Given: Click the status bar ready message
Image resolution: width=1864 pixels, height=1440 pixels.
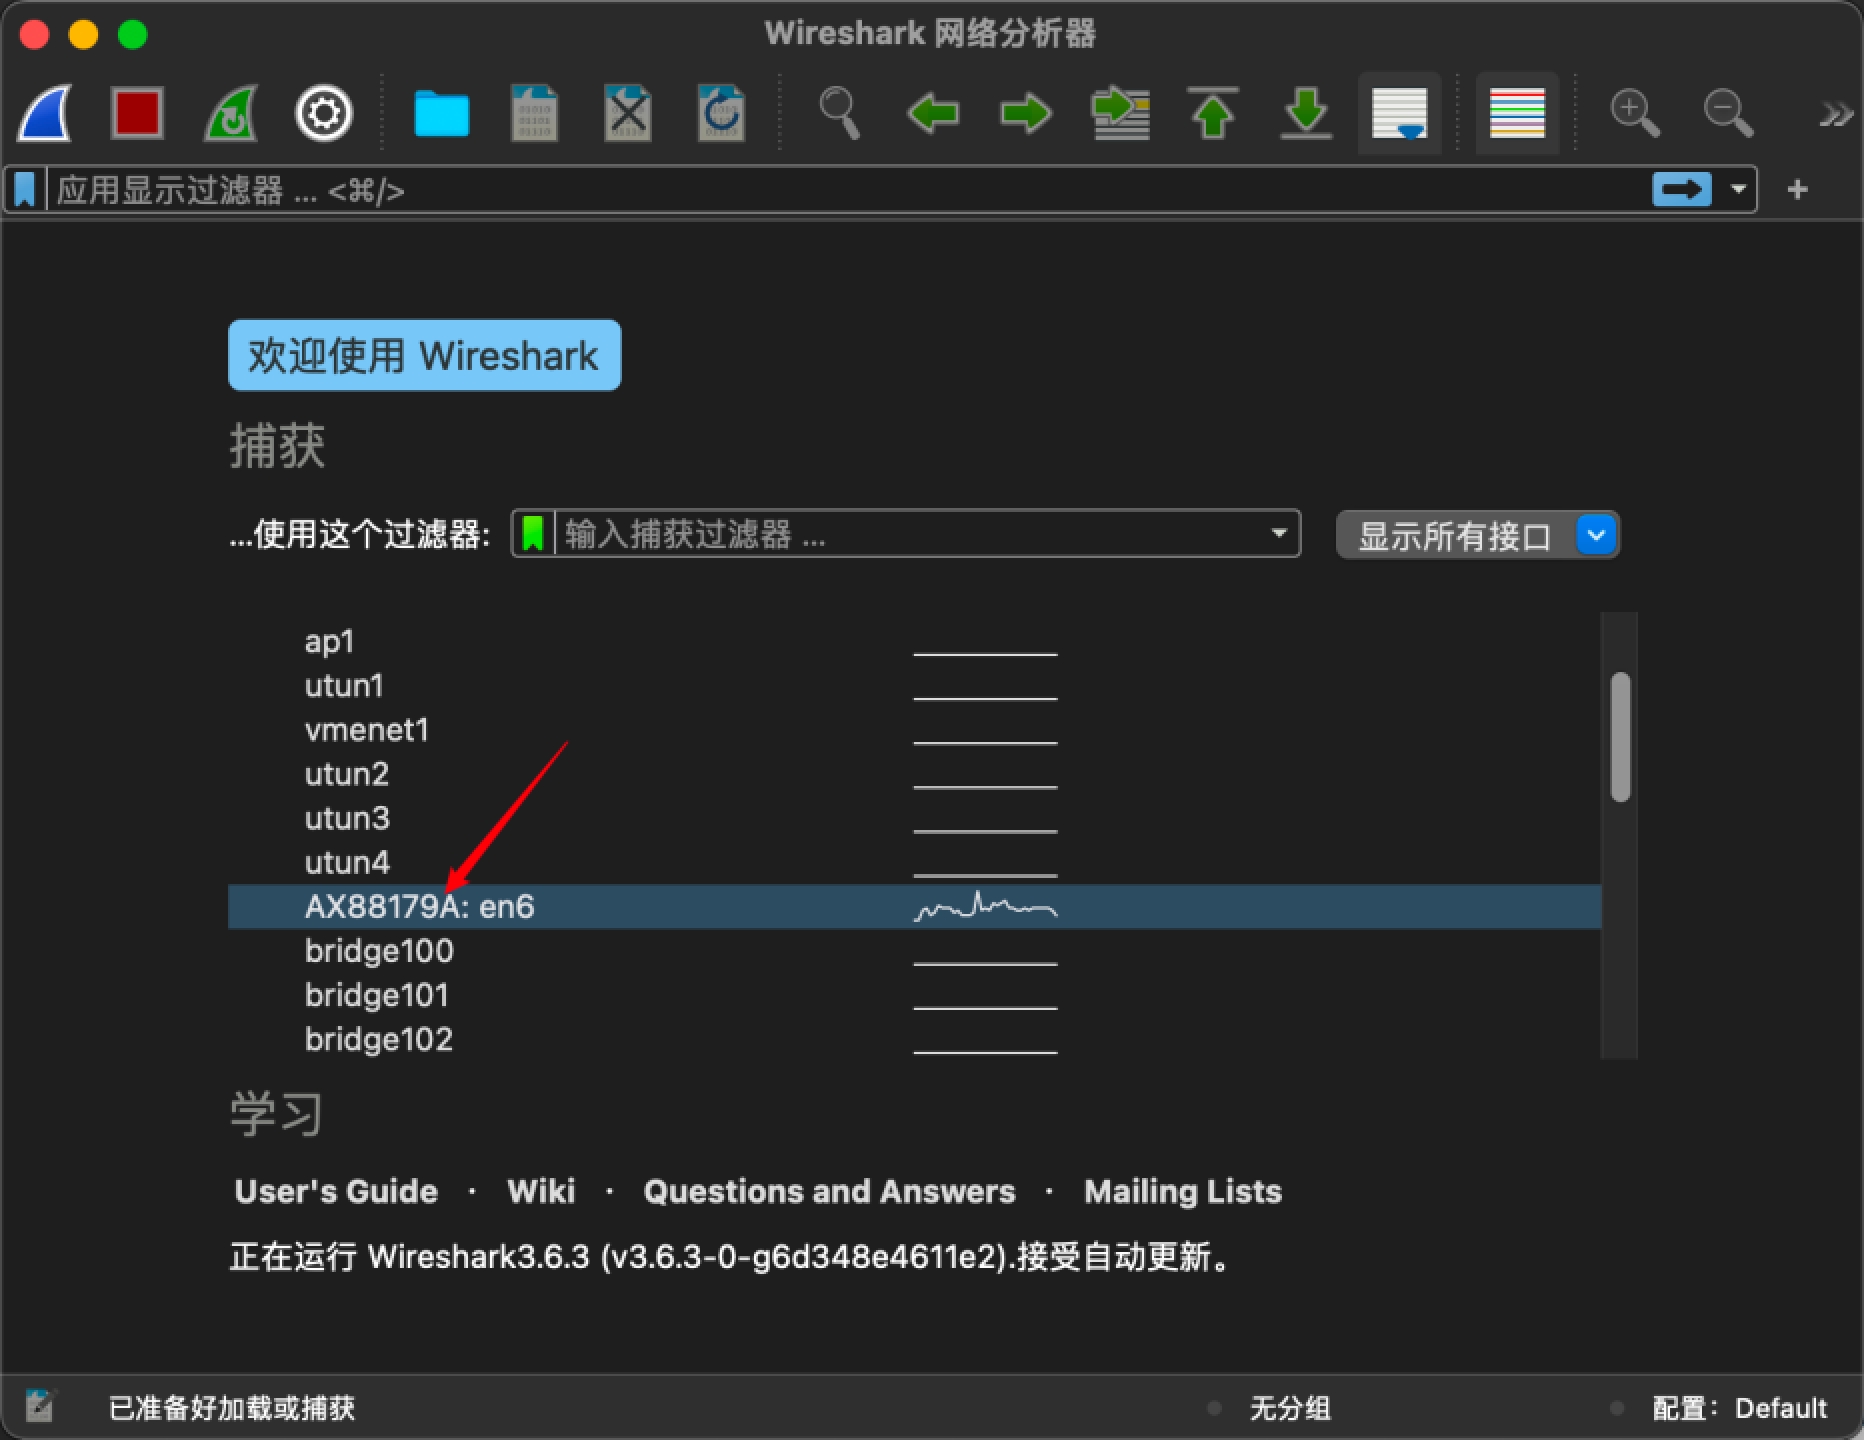Looking at the screenshot, I should coord(231,1408).
